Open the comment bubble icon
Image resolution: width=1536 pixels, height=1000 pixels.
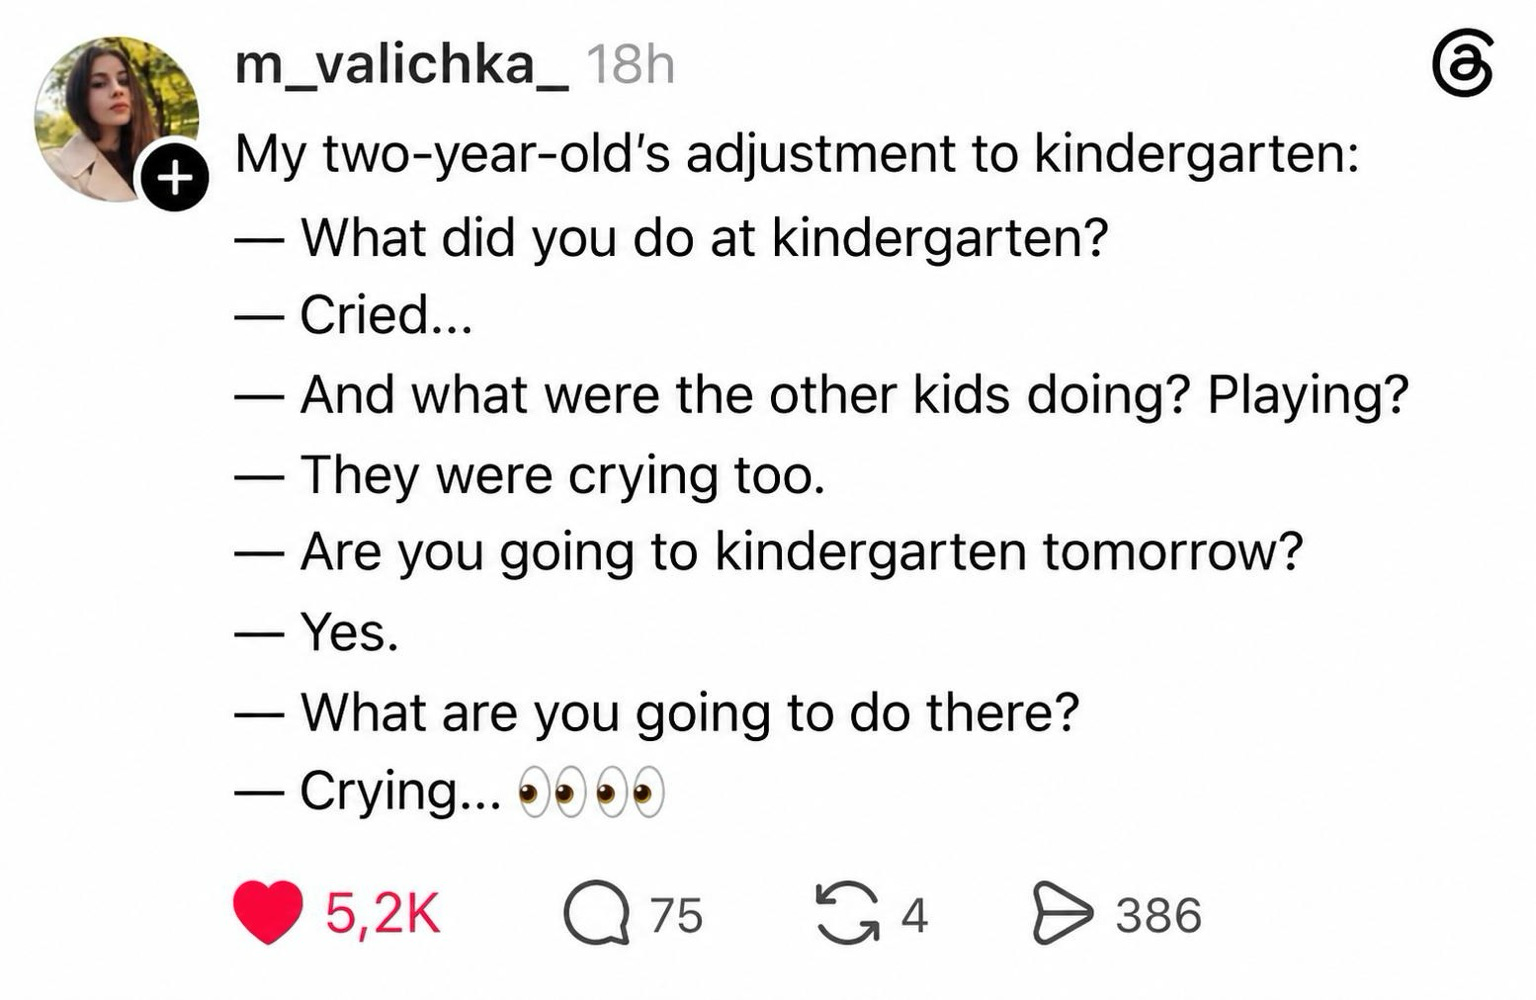point(597,914)
